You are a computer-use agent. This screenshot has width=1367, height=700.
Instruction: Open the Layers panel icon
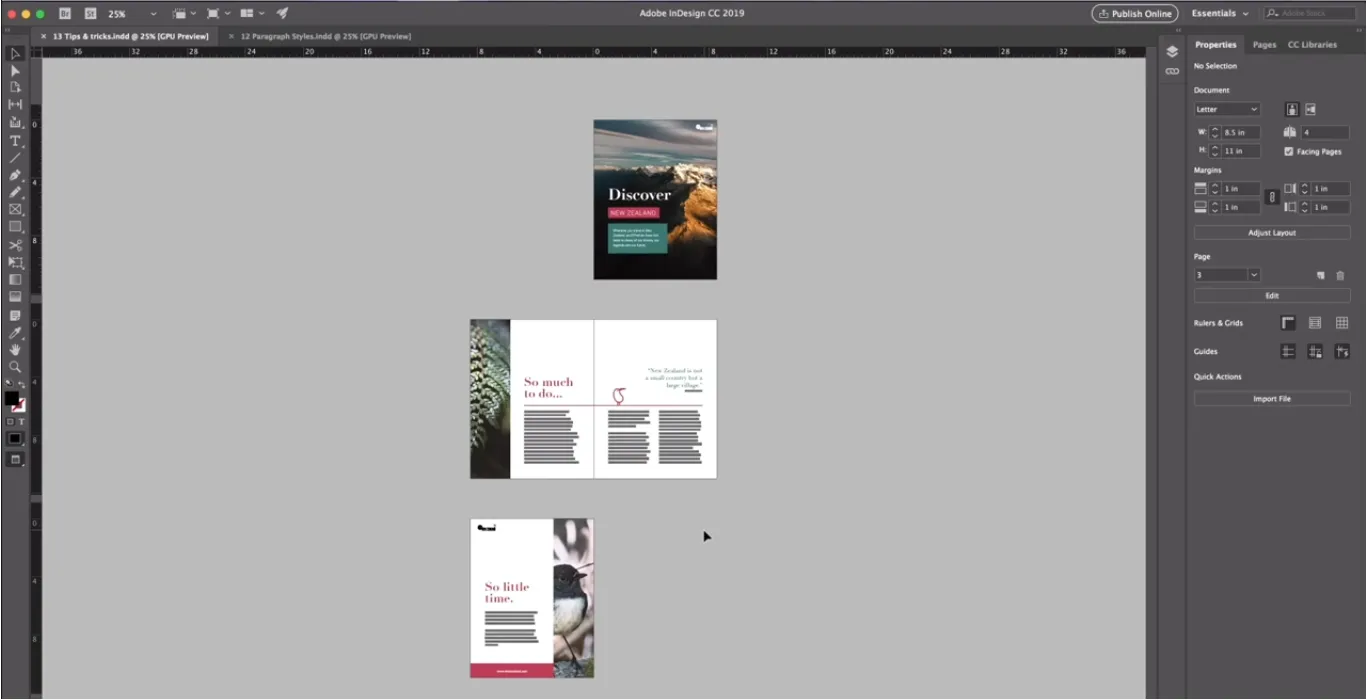click(1172, 52)
